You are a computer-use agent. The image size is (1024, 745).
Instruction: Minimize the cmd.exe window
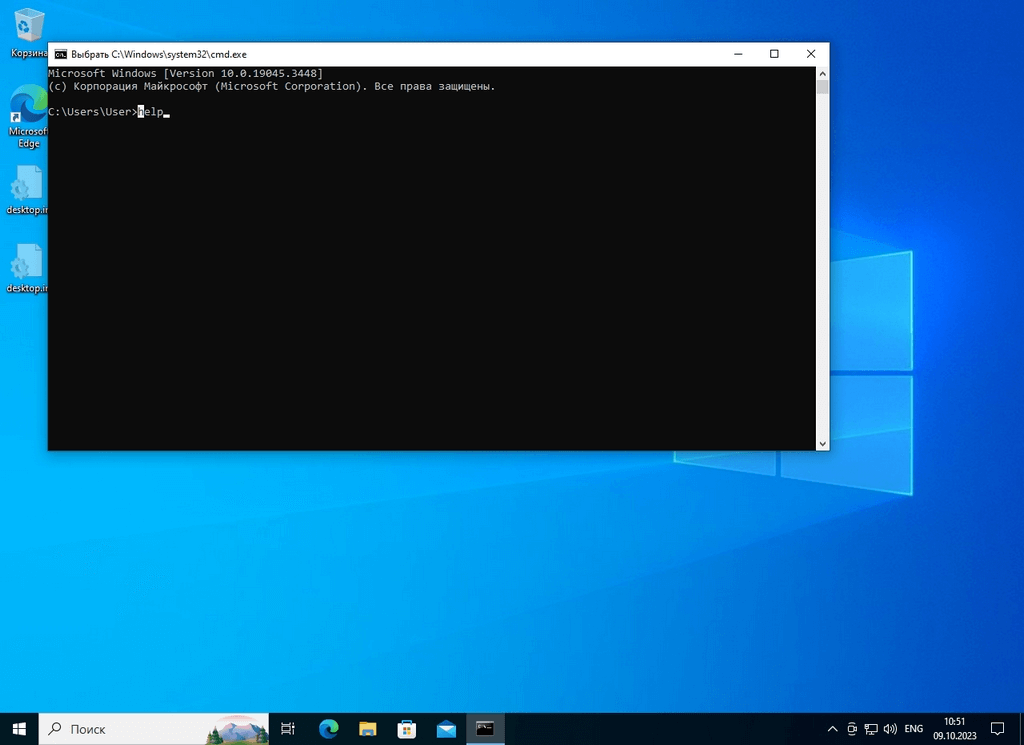[x=738, y=54]
